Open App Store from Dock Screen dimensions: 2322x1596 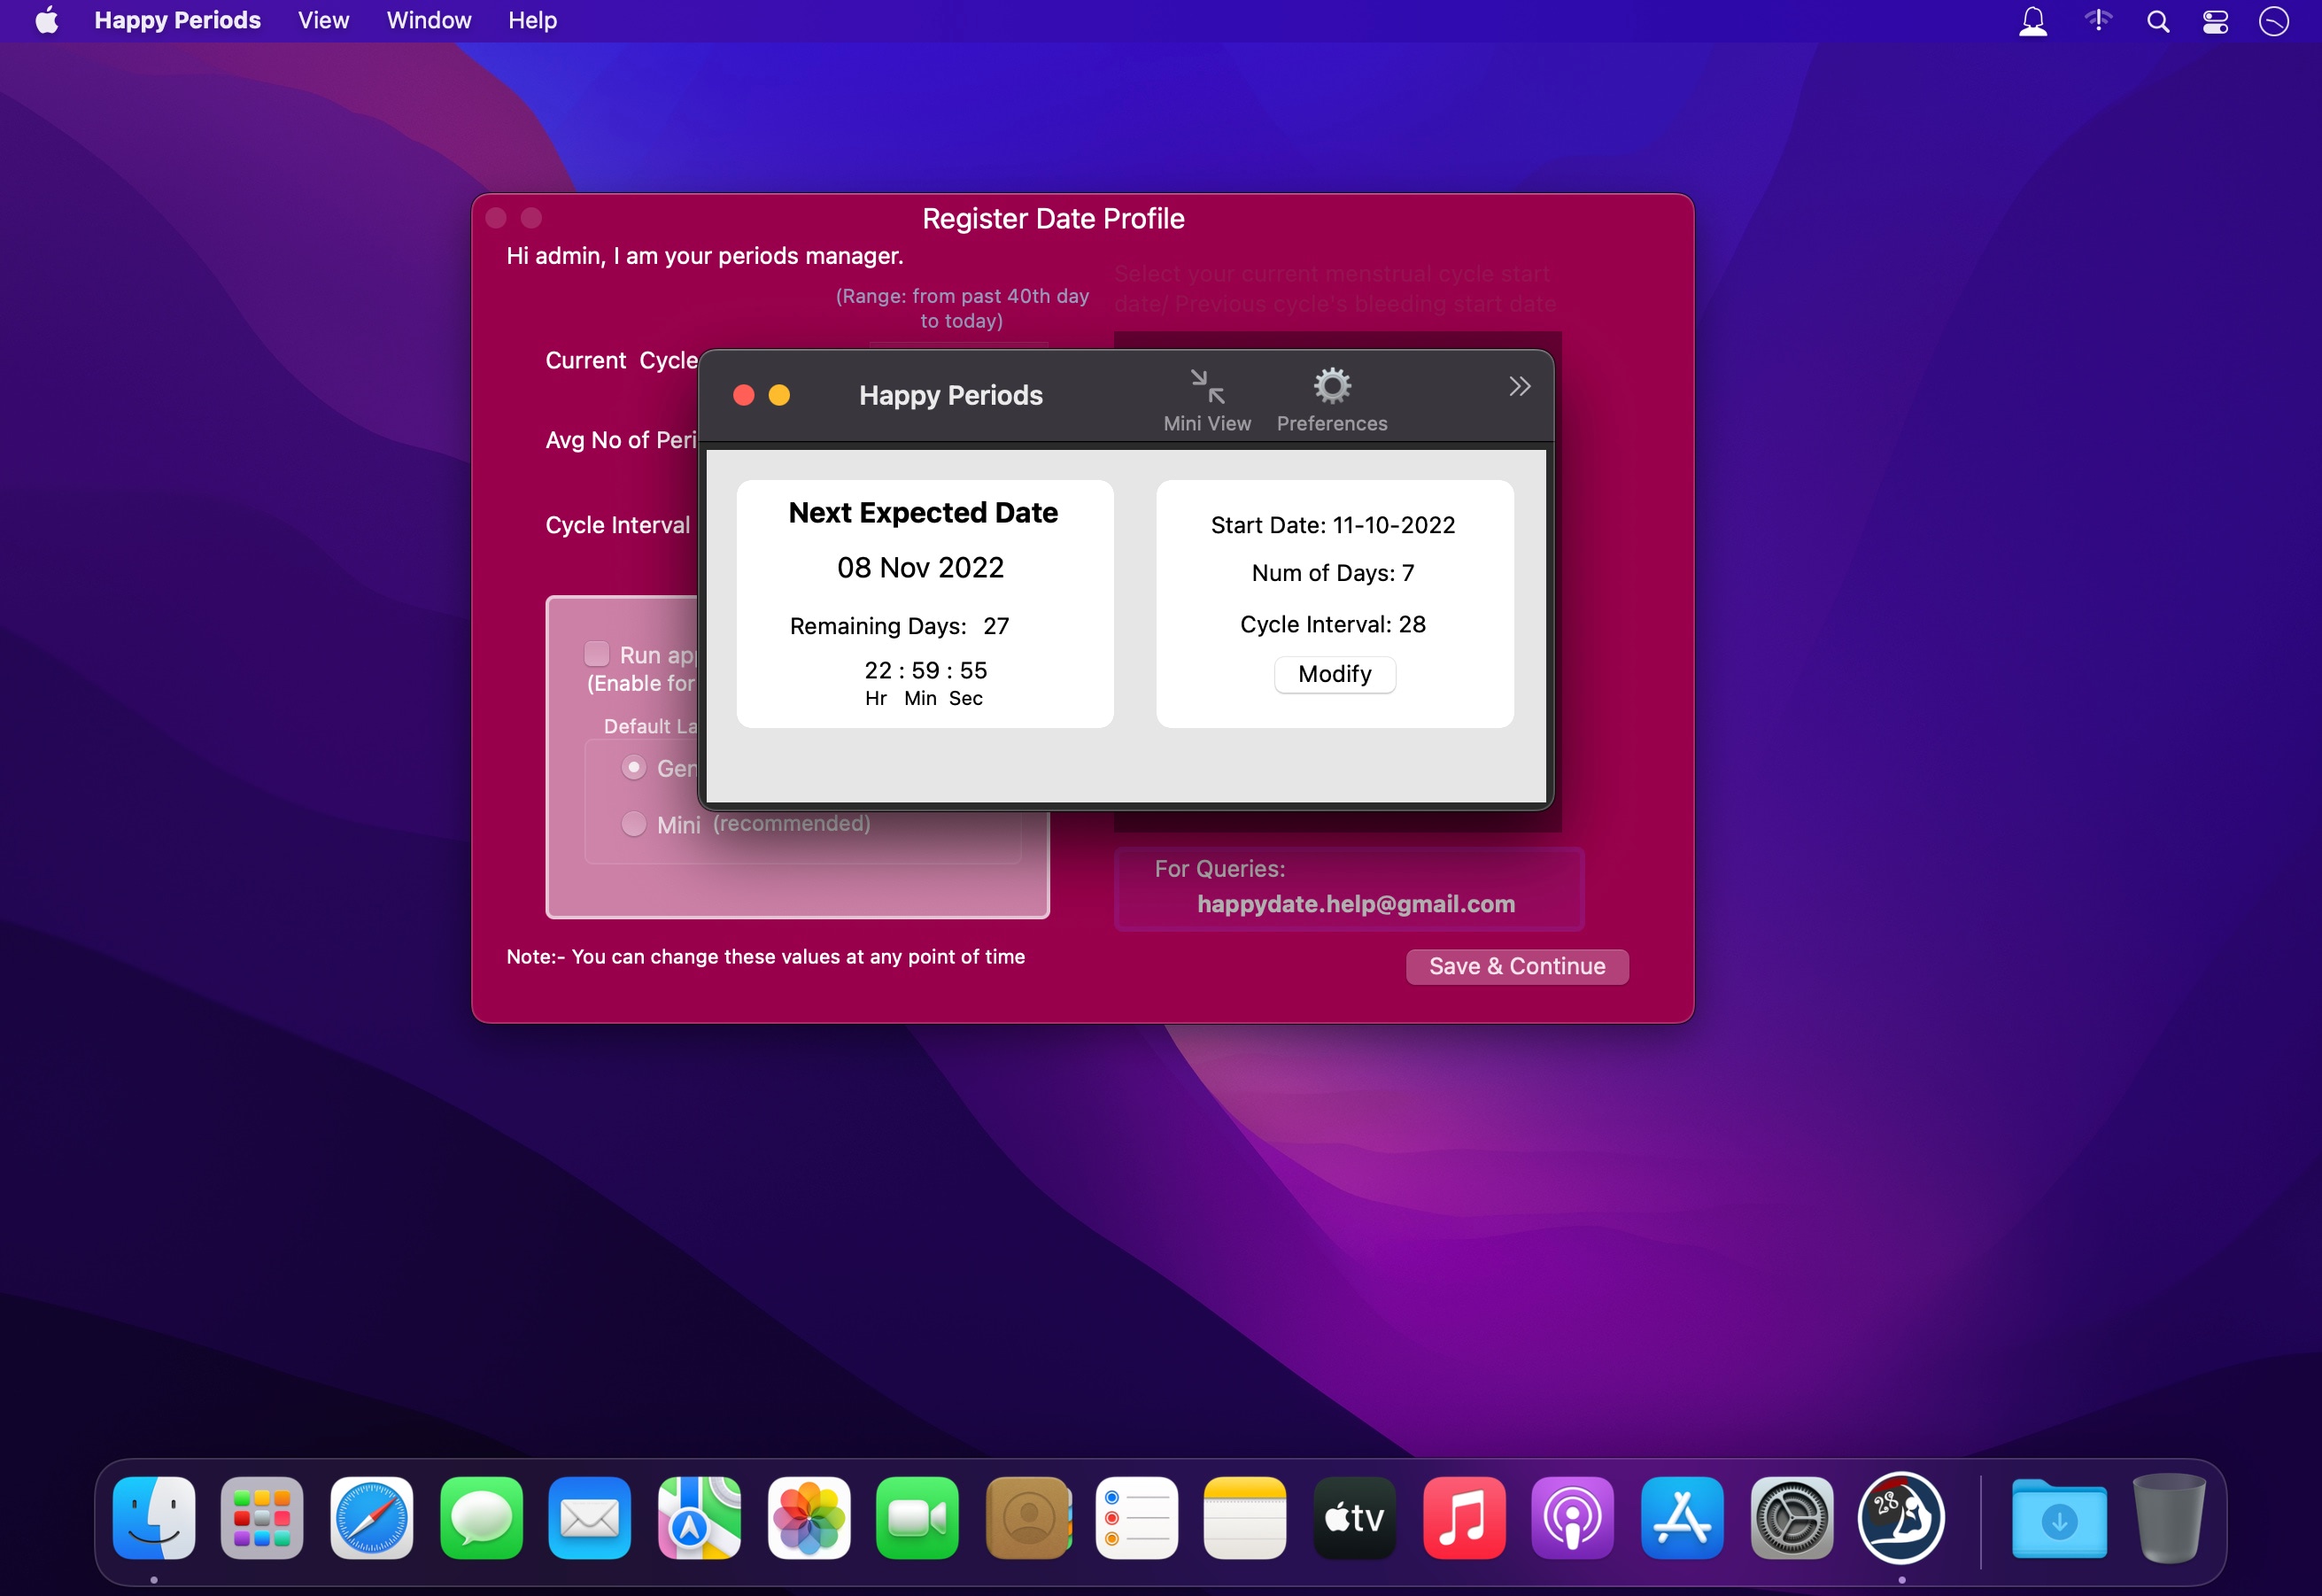pyautogui.click(x=1681, y=1518)
